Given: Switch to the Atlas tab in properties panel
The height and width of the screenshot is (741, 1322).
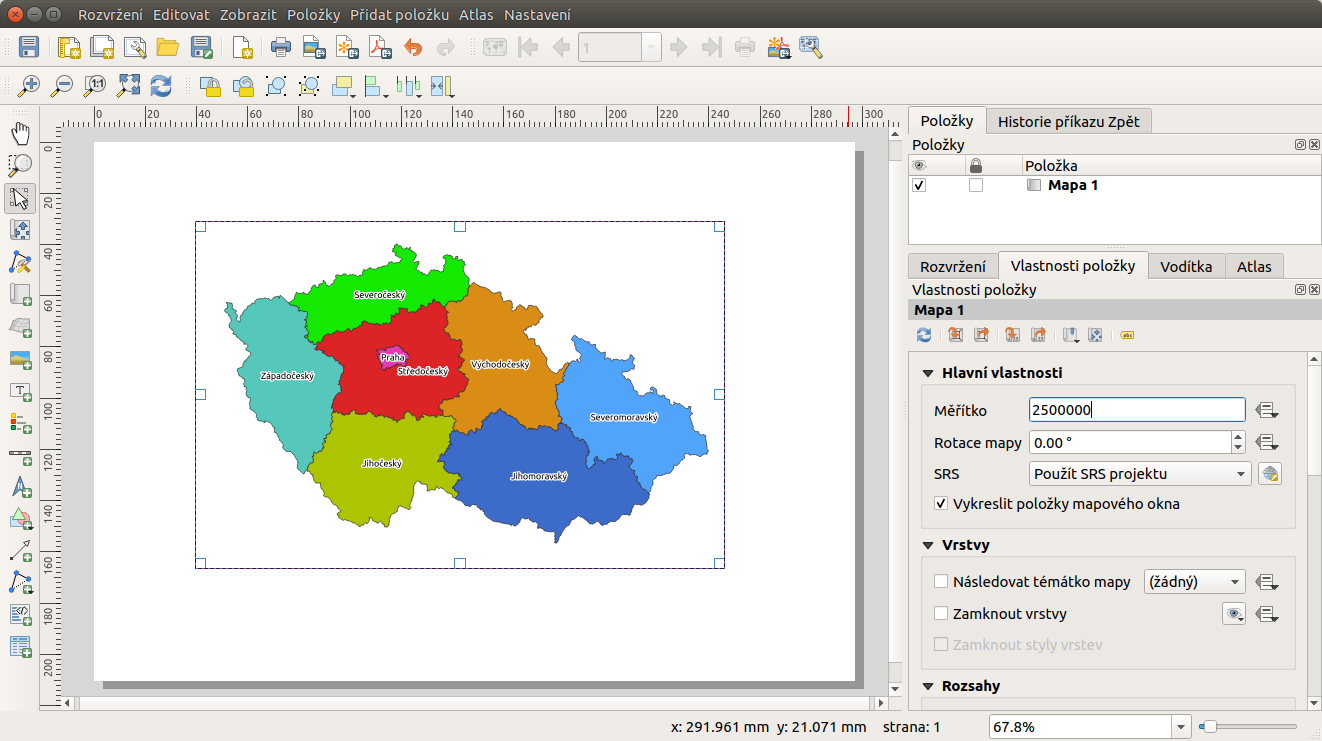Looking at the screenshot, I should 1254,266.
